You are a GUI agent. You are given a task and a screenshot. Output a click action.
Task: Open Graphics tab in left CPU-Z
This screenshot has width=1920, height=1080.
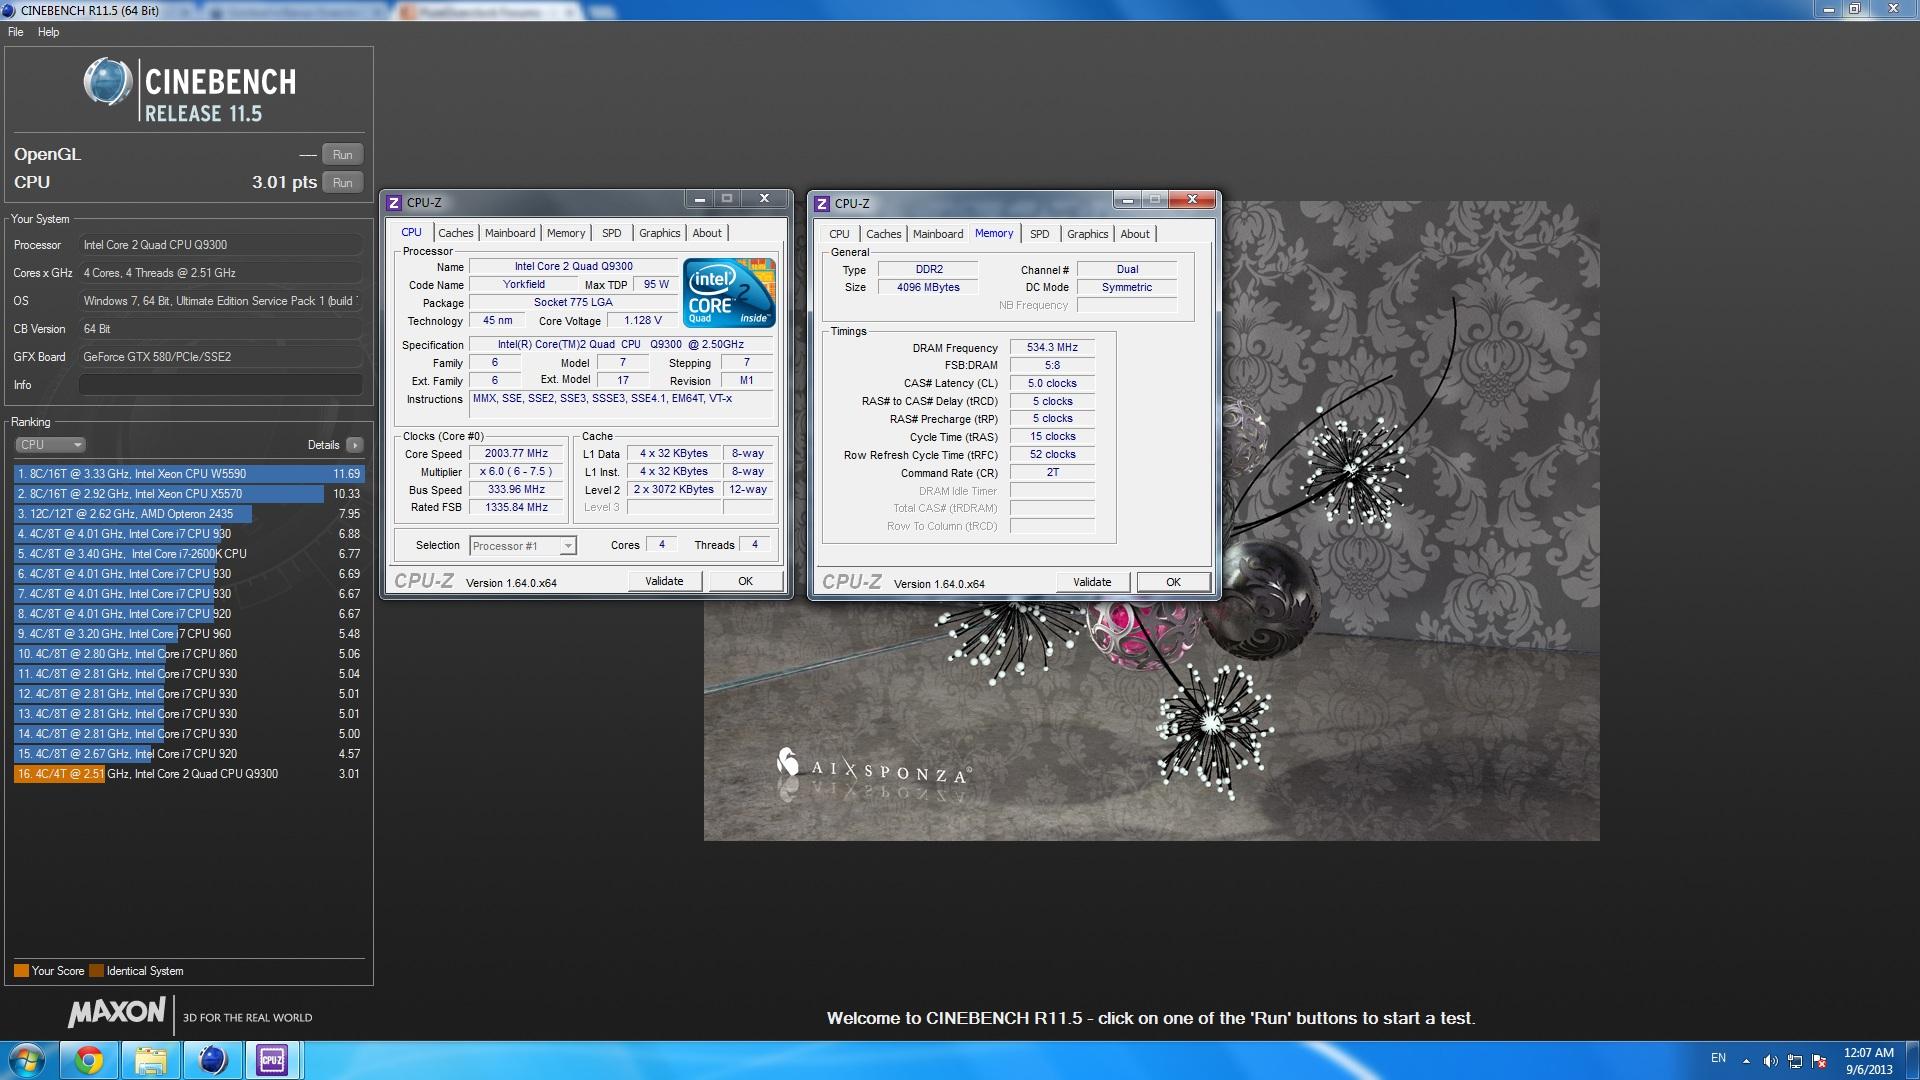(x=660, y=233)
